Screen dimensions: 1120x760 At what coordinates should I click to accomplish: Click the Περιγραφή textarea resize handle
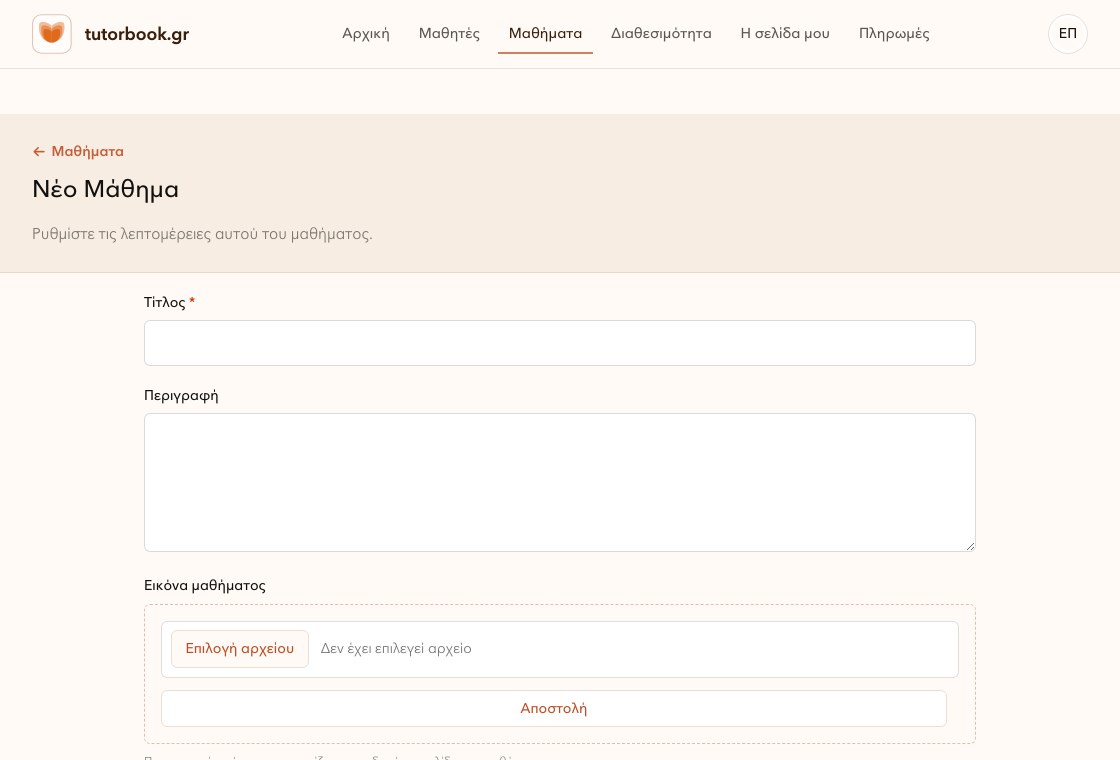pyautogui.click(x=970, y=546)
